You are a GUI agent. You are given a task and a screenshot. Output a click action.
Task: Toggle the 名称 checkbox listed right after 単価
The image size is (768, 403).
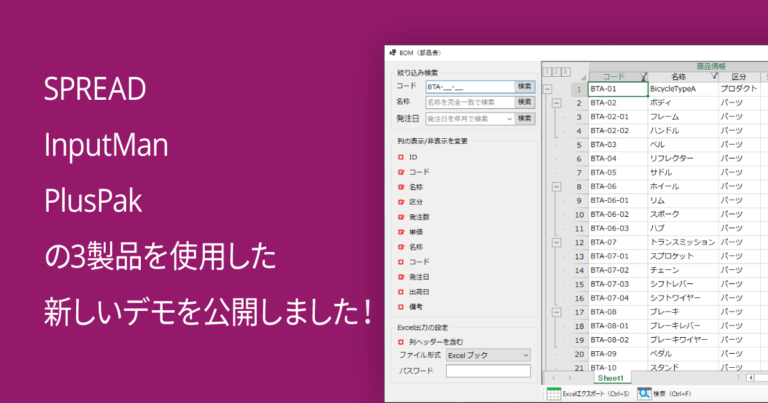(x=401, y=247)
